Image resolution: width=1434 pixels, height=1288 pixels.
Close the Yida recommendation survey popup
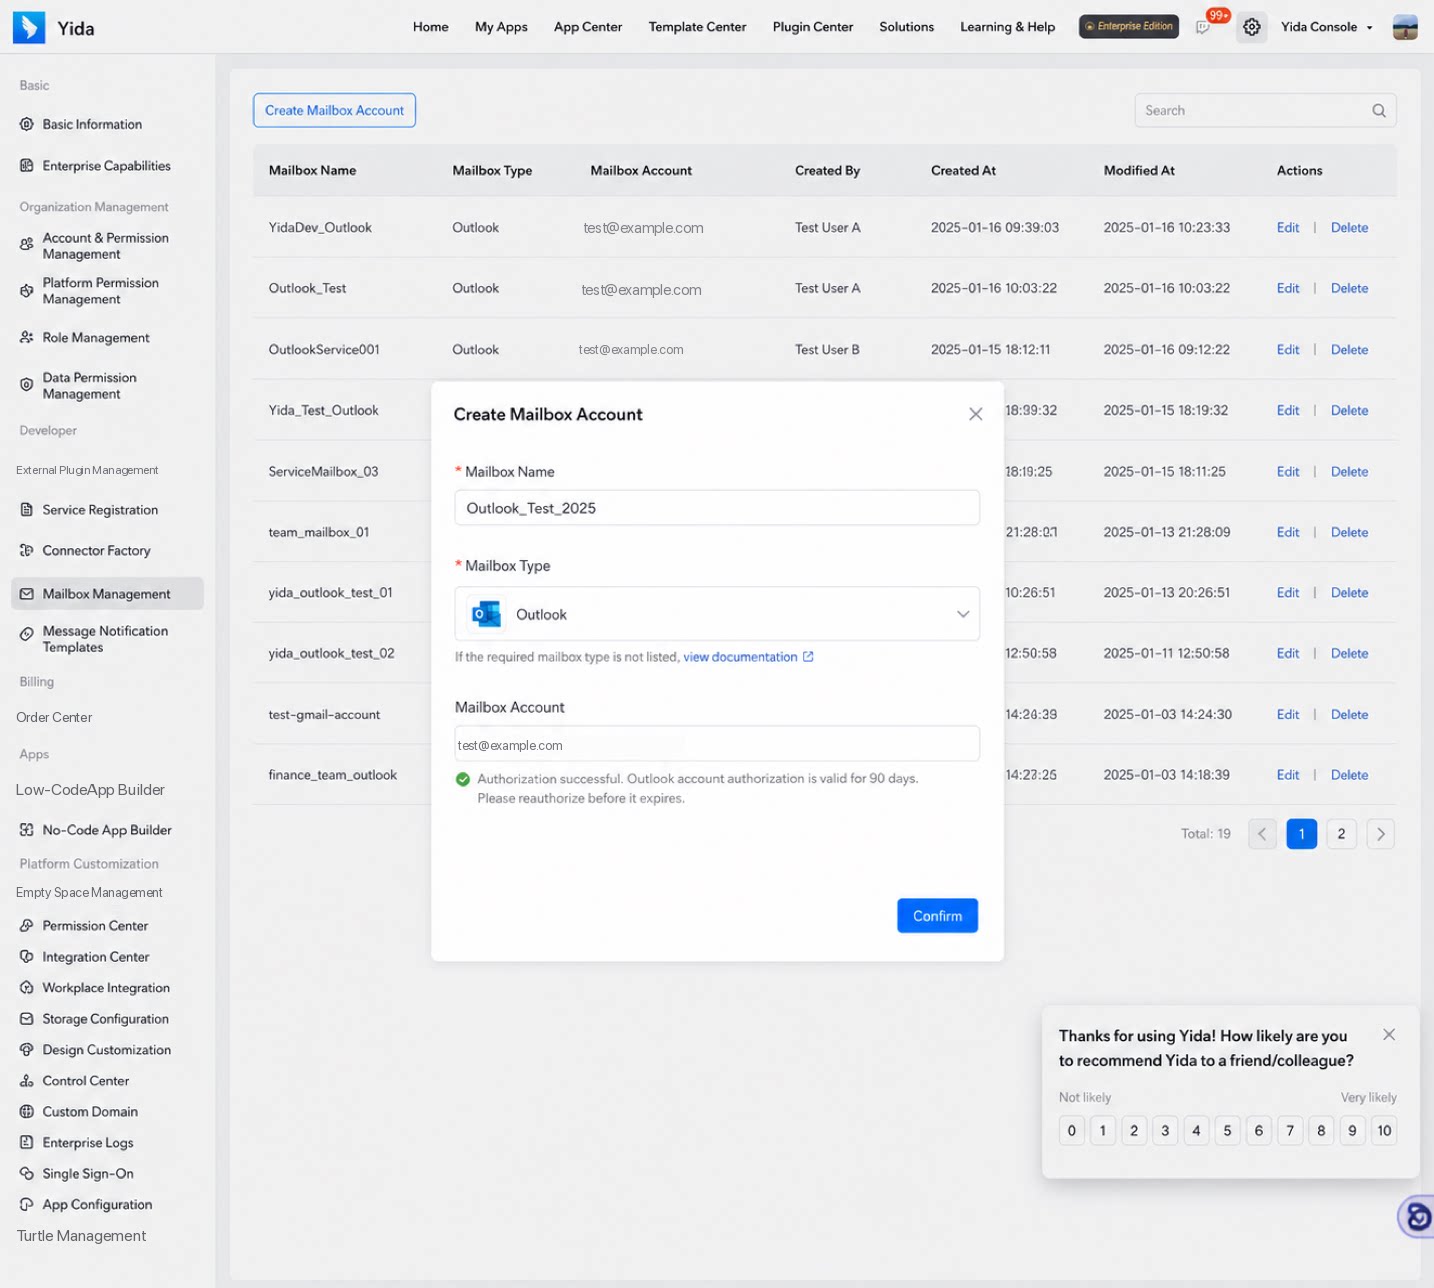point(1389,1035)
